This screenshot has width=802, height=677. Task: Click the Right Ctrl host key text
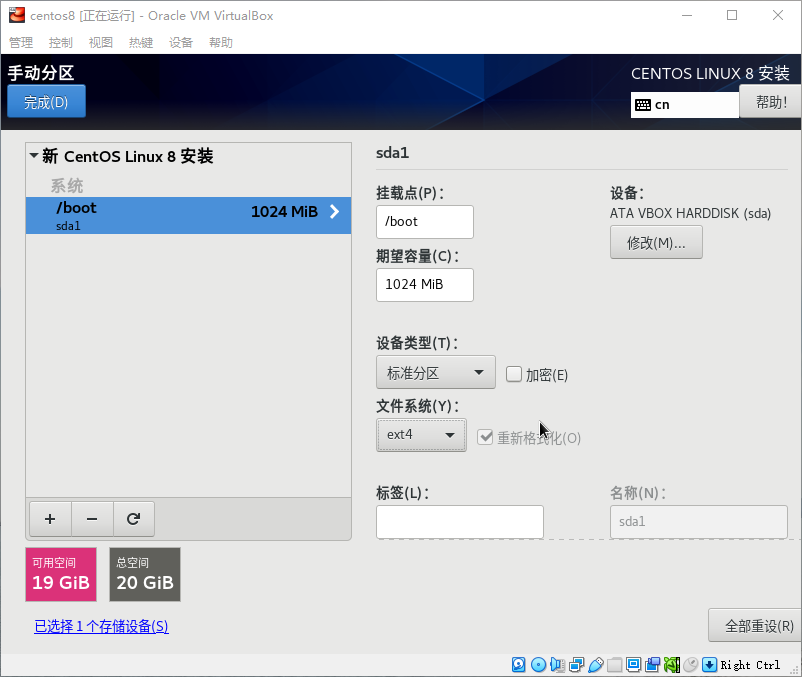coord(750,665)
